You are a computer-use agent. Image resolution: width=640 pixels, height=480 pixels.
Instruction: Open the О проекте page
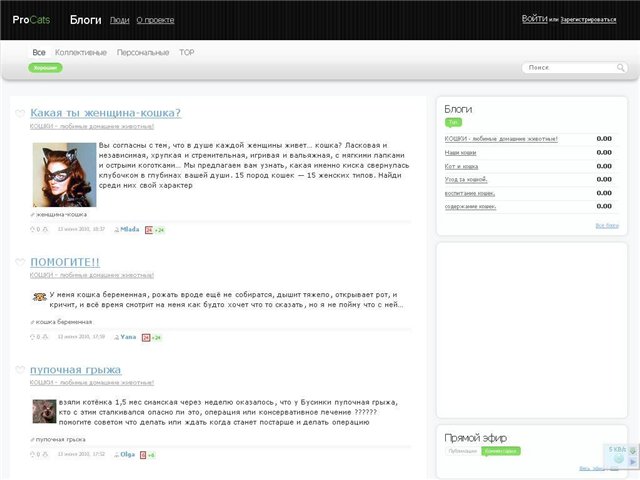155,20
